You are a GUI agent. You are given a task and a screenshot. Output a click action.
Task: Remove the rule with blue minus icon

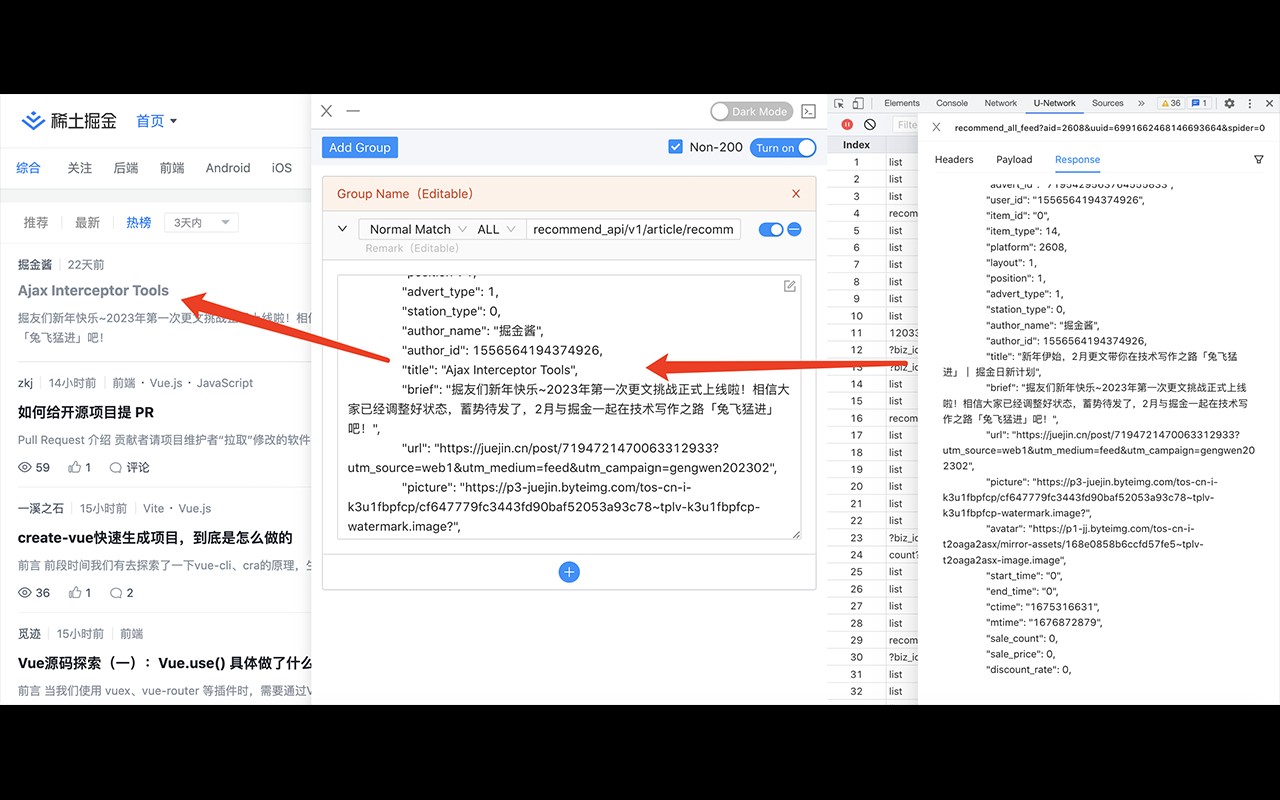click(x=794, y=229)
